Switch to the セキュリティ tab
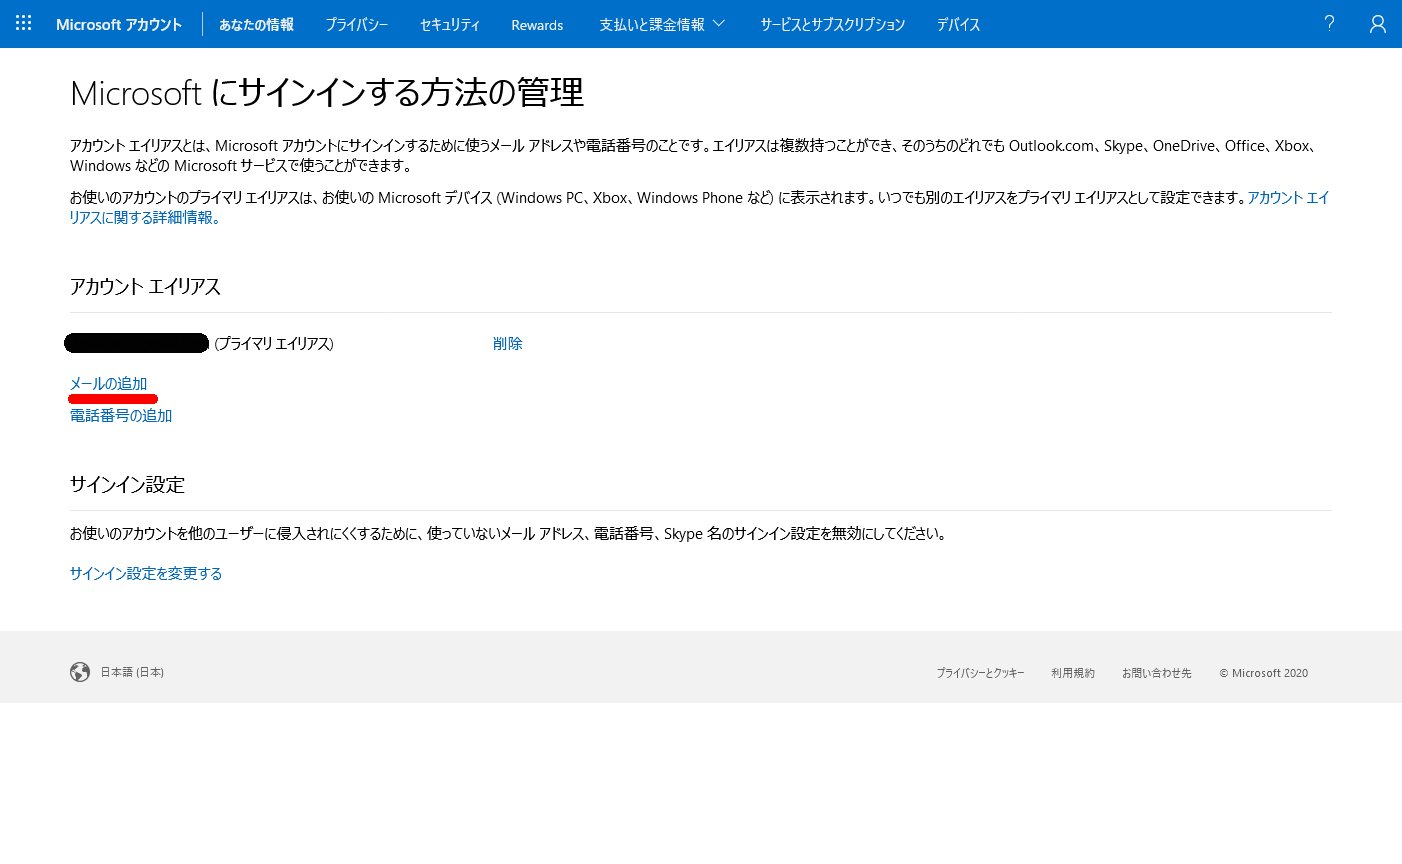 tap(450, 25)
